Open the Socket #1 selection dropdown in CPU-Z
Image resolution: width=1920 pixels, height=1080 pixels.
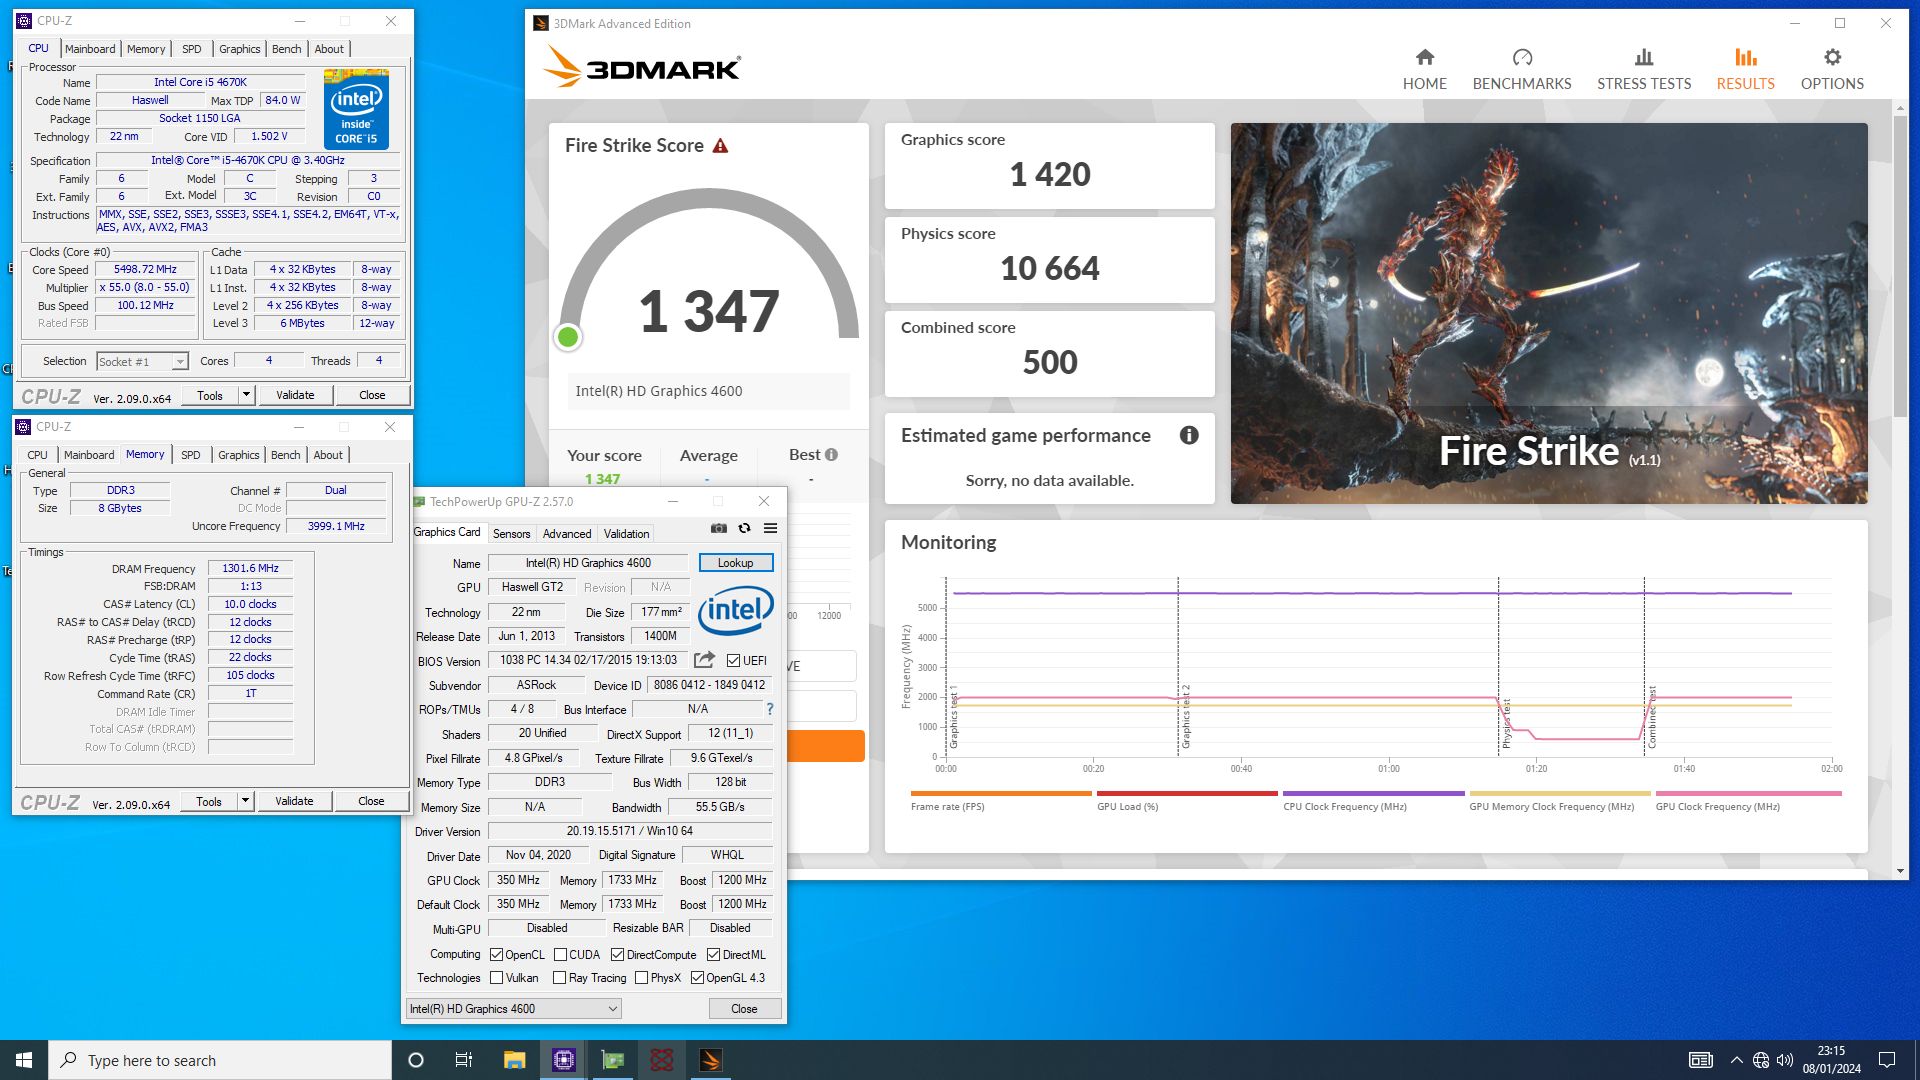tap(142, 362)
